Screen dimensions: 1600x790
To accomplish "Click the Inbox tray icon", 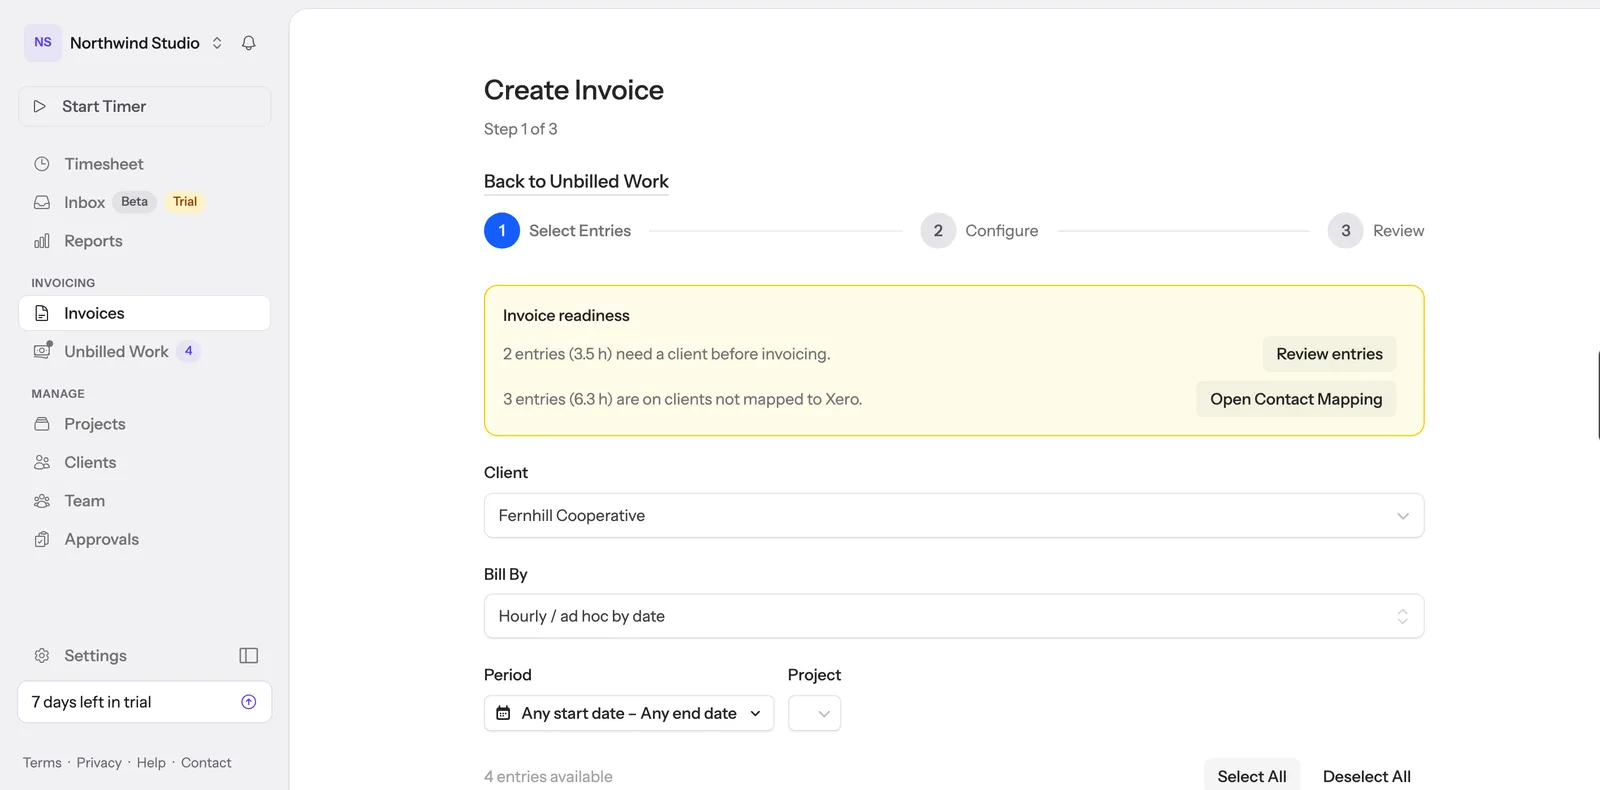I will click(42, 202).
